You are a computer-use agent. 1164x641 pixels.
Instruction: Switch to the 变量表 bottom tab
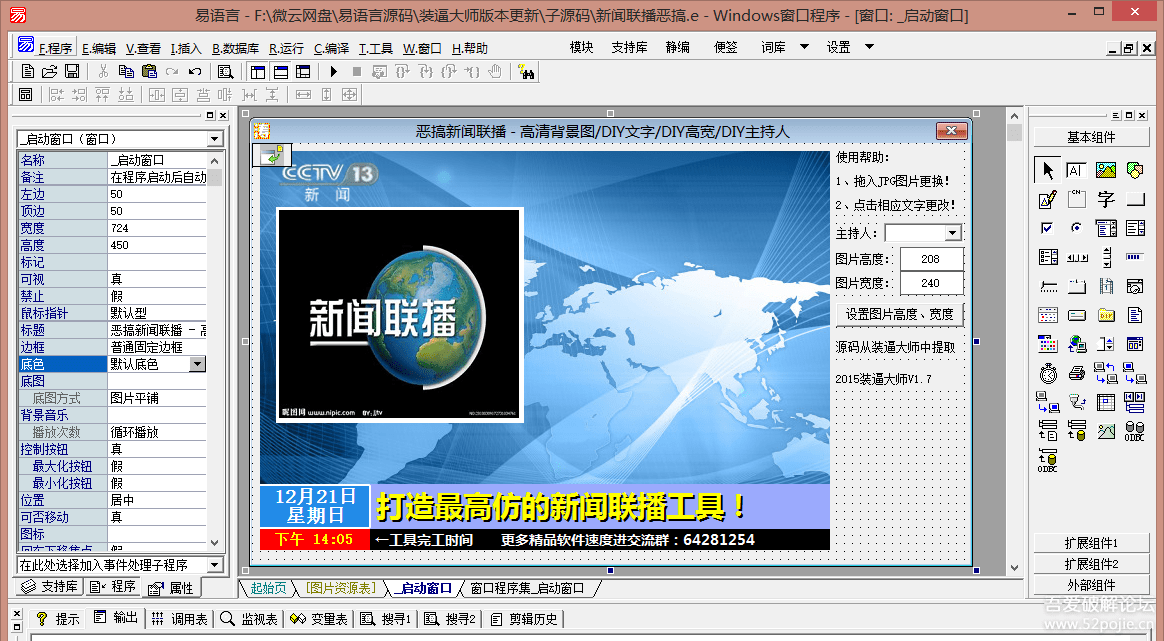click(x=318, y=619)
